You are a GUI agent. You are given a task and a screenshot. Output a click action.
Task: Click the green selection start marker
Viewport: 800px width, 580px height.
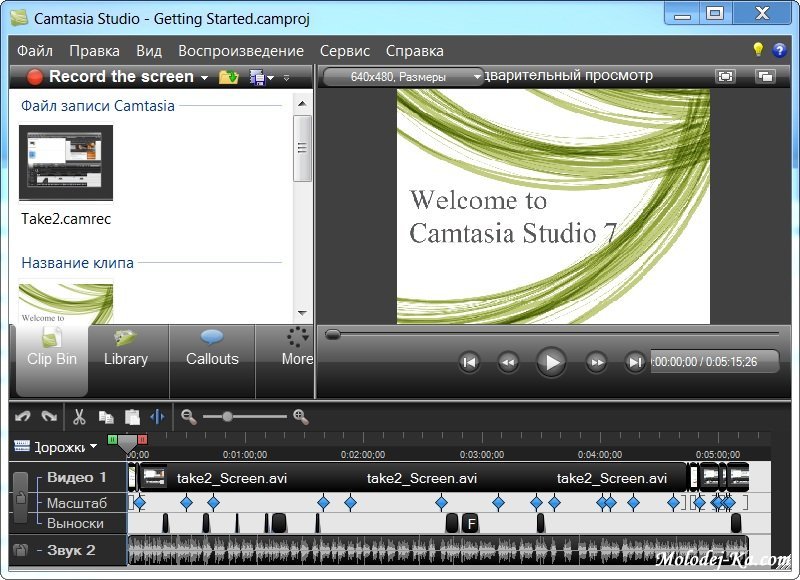coord(112,440)
